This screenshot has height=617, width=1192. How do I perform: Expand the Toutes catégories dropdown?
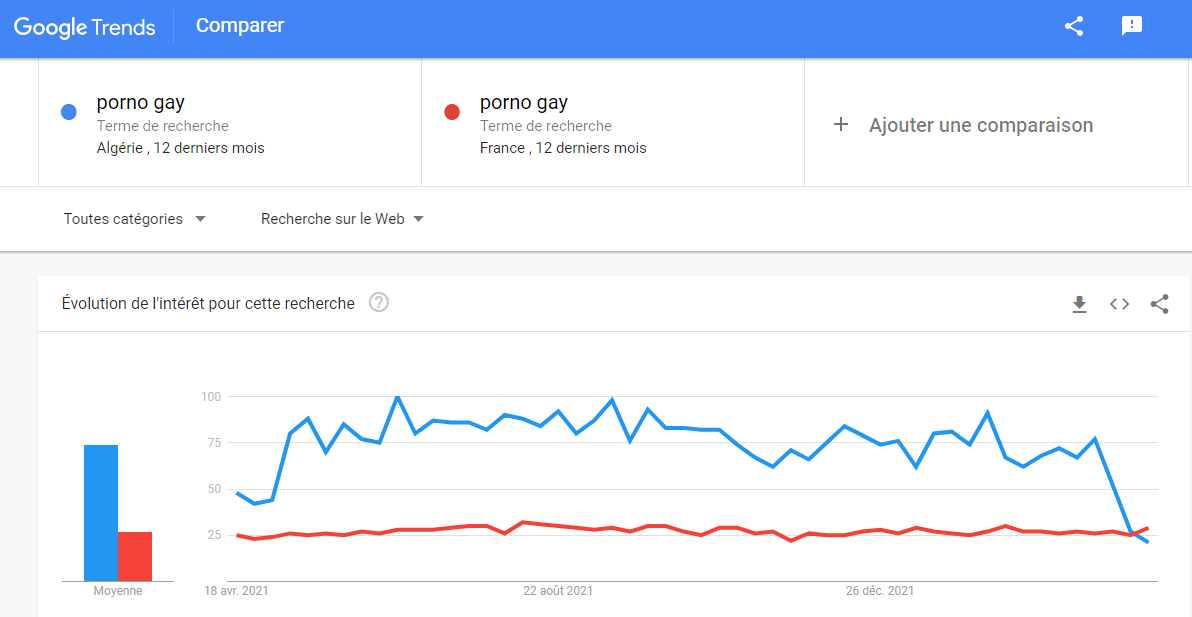tap(135, 219)
